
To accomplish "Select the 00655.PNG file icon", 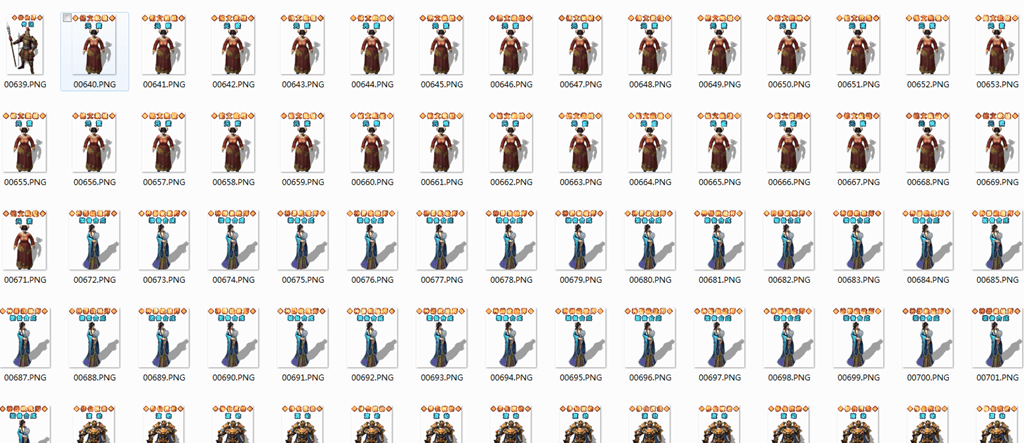I will (x=24, y=144).
